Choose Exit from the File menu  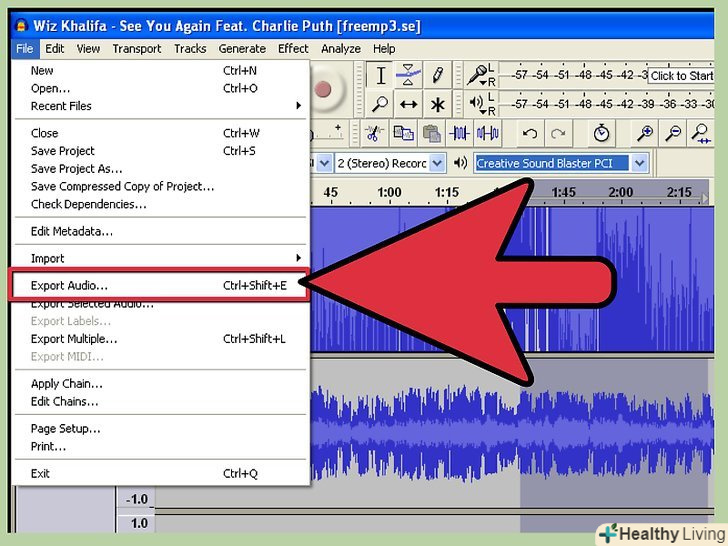pyautogui.click(x=160, y=474)
